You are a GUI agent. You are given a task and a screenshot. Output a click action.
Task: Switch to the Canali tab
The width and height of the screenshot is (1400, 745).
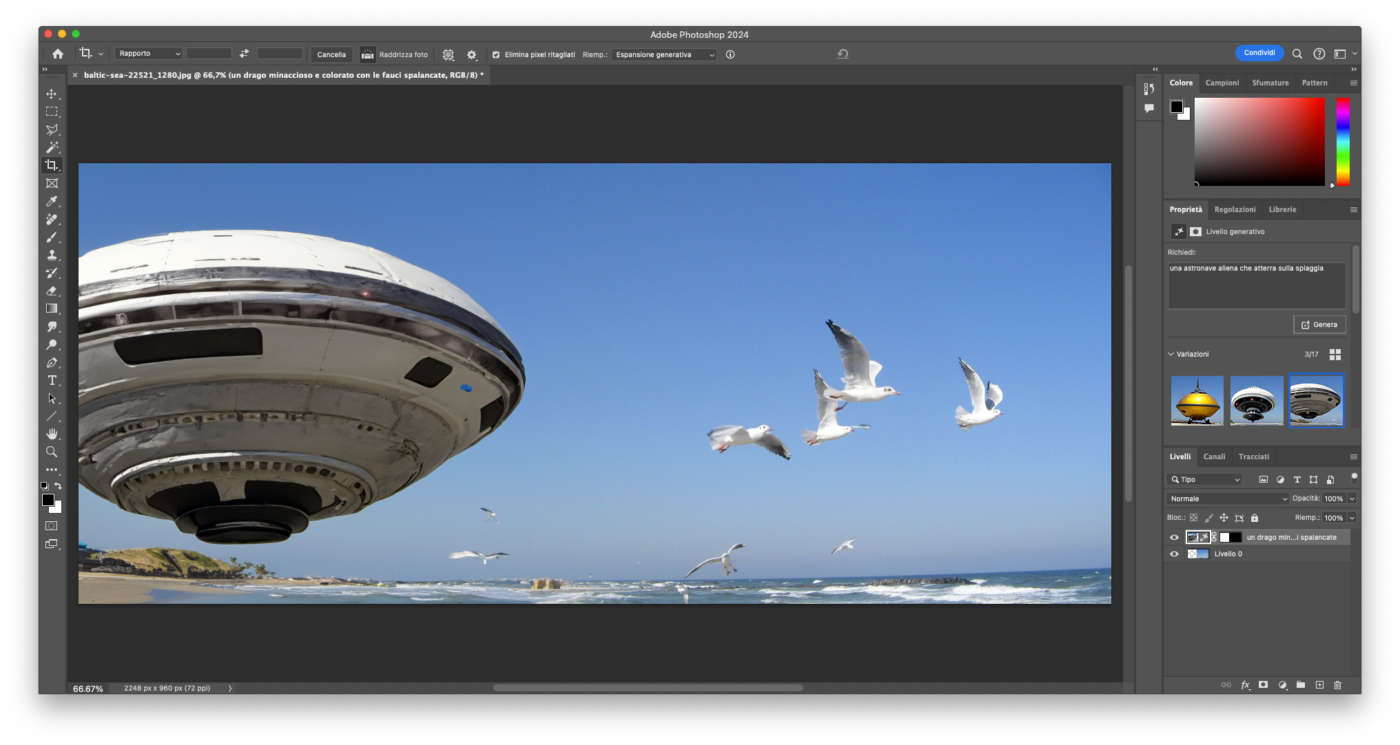pyautogui.click(x=1214, y=457)
